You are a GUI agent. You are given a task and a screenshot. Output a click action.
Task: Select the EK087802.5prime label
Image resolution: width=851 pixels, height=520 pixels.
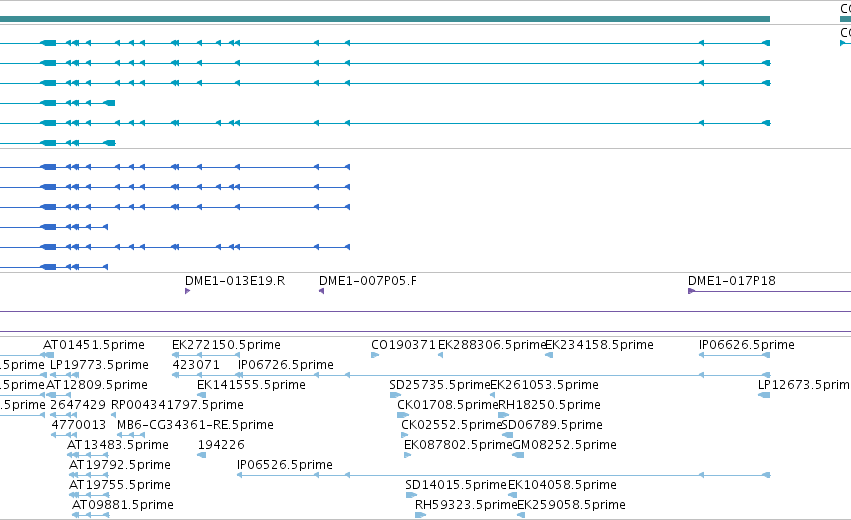(x=458, y=445)
